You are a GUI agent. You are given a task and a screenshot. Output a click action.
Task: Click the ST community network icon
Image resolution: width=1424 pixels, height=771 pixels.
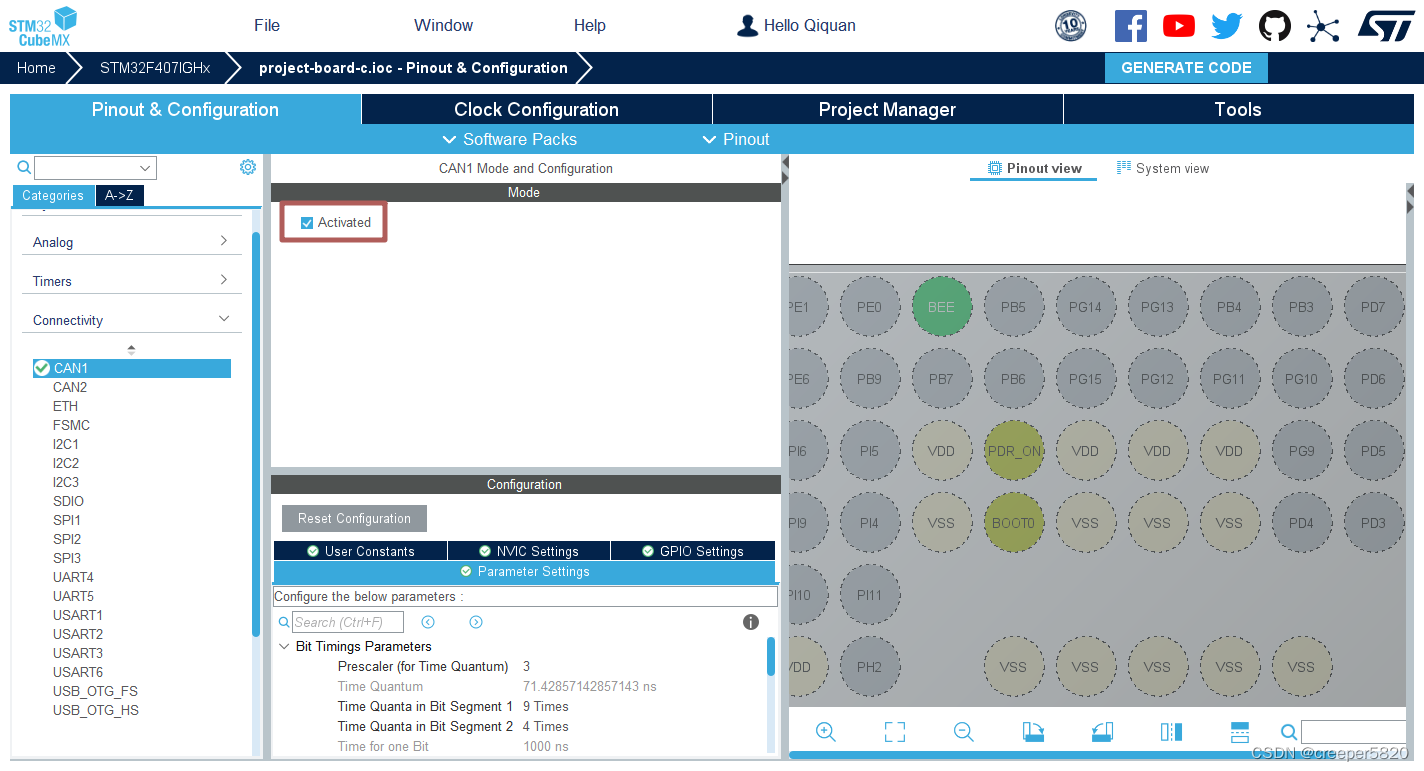(x=1323, y=26)
